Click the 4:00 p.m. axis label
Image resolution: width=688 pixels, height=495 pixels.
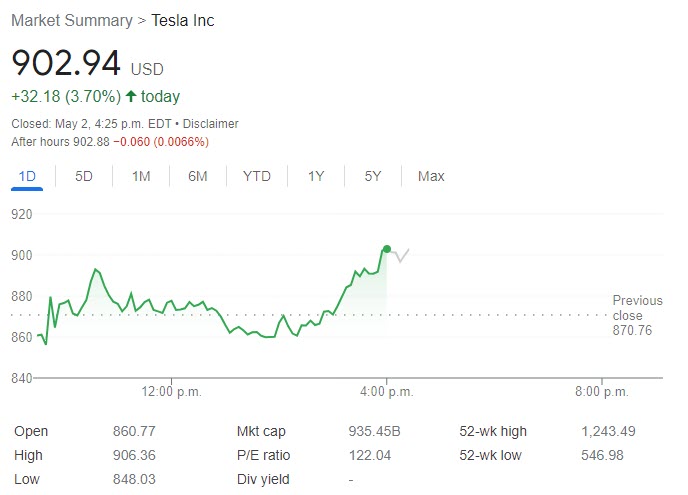coord(387,391)
